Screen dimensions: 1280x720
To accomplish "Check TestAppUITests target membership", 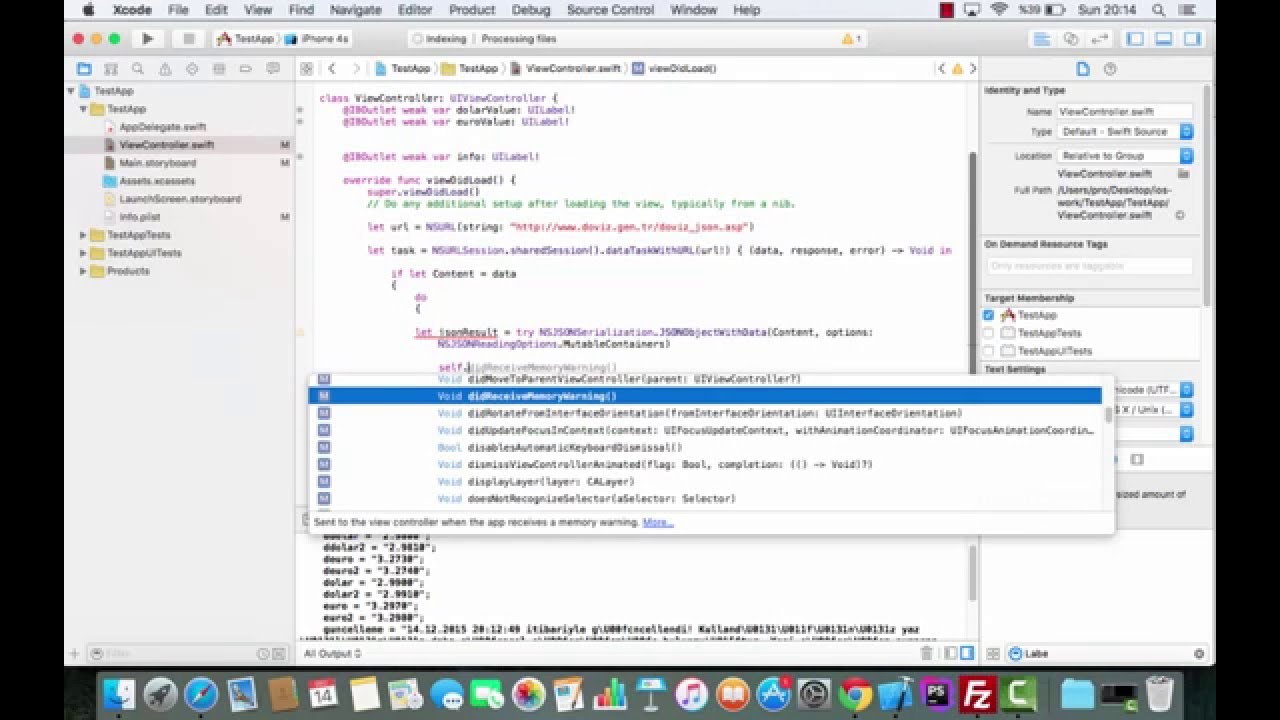I will point(989,351).
